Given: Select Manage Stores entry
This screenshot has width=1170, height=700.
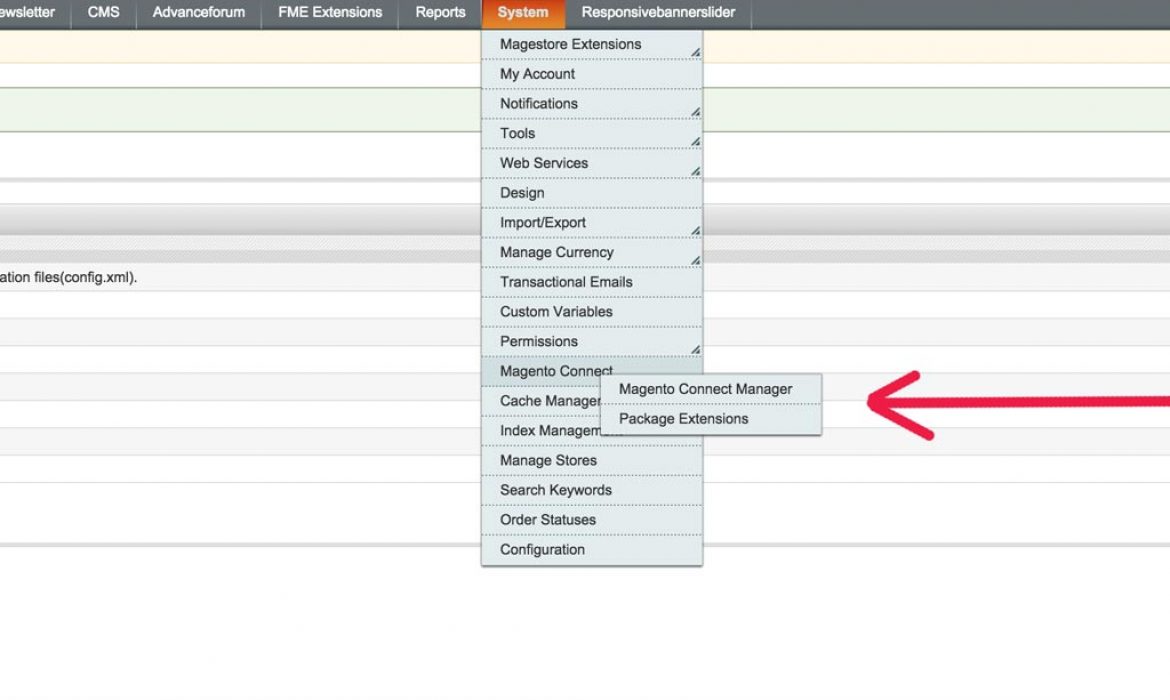Looking at the screenshot, I should pyautogui.click(x=592, y=460).
